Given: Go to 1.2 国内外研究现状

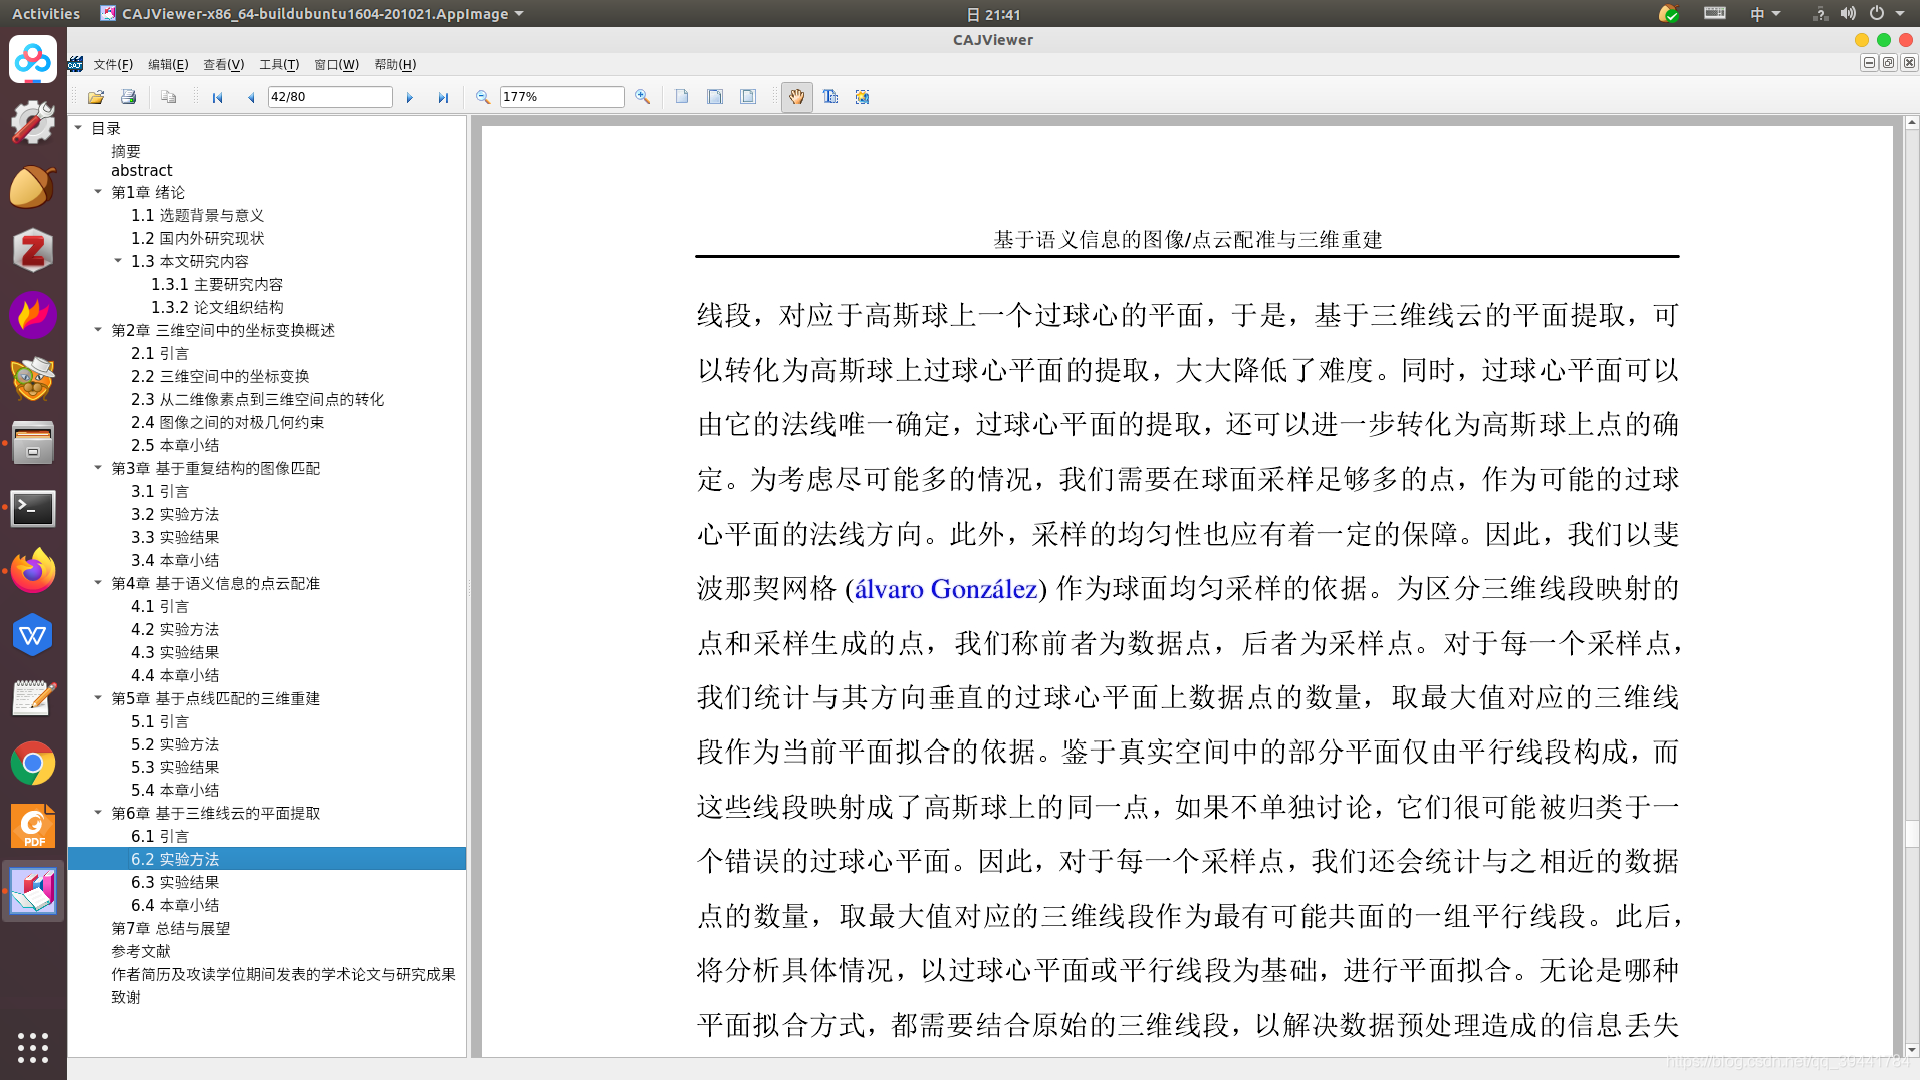Looking at the screenshot, I should point(197,238).
